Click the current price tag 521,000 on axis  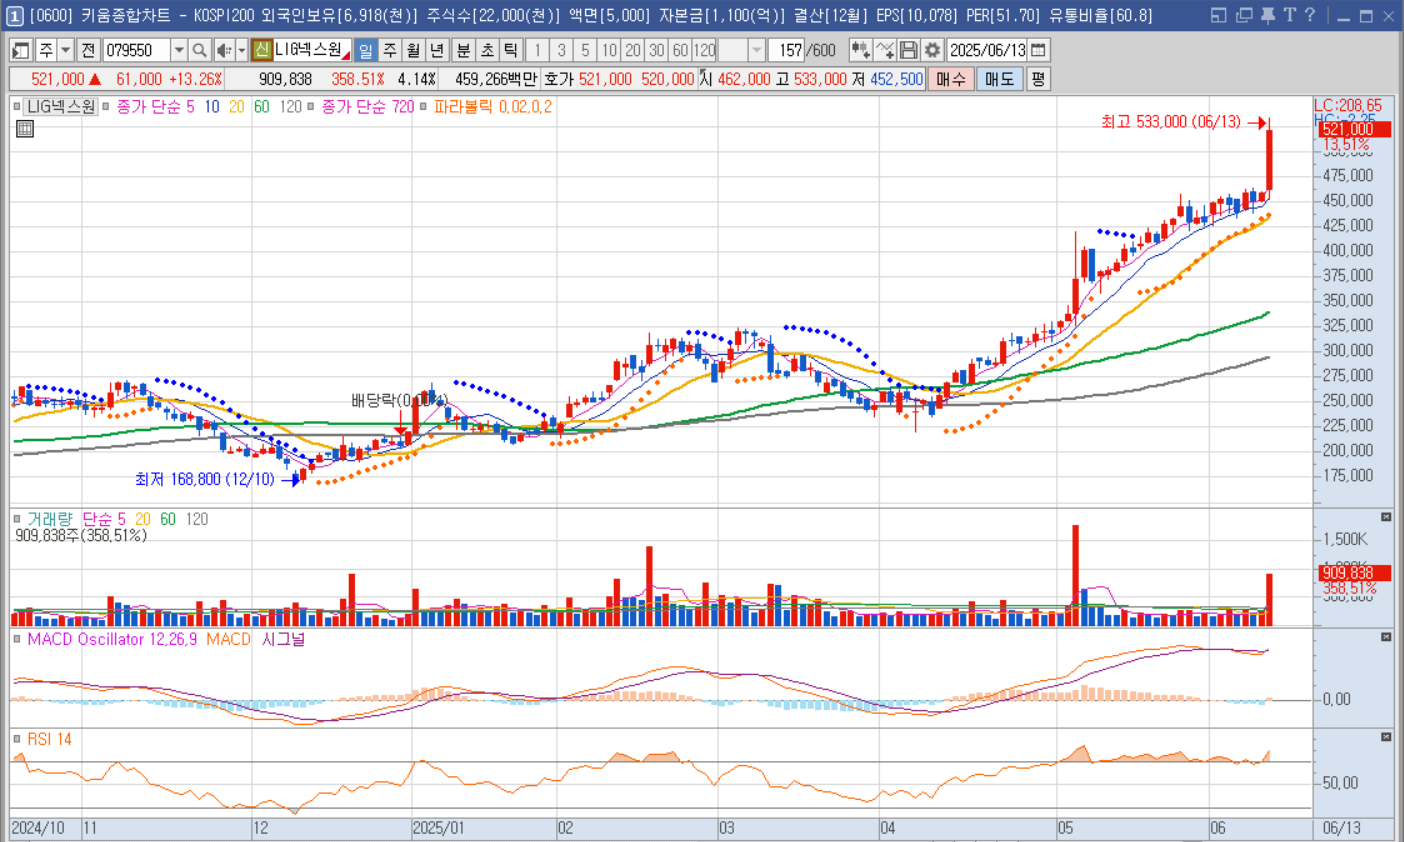pos(1354,130)
